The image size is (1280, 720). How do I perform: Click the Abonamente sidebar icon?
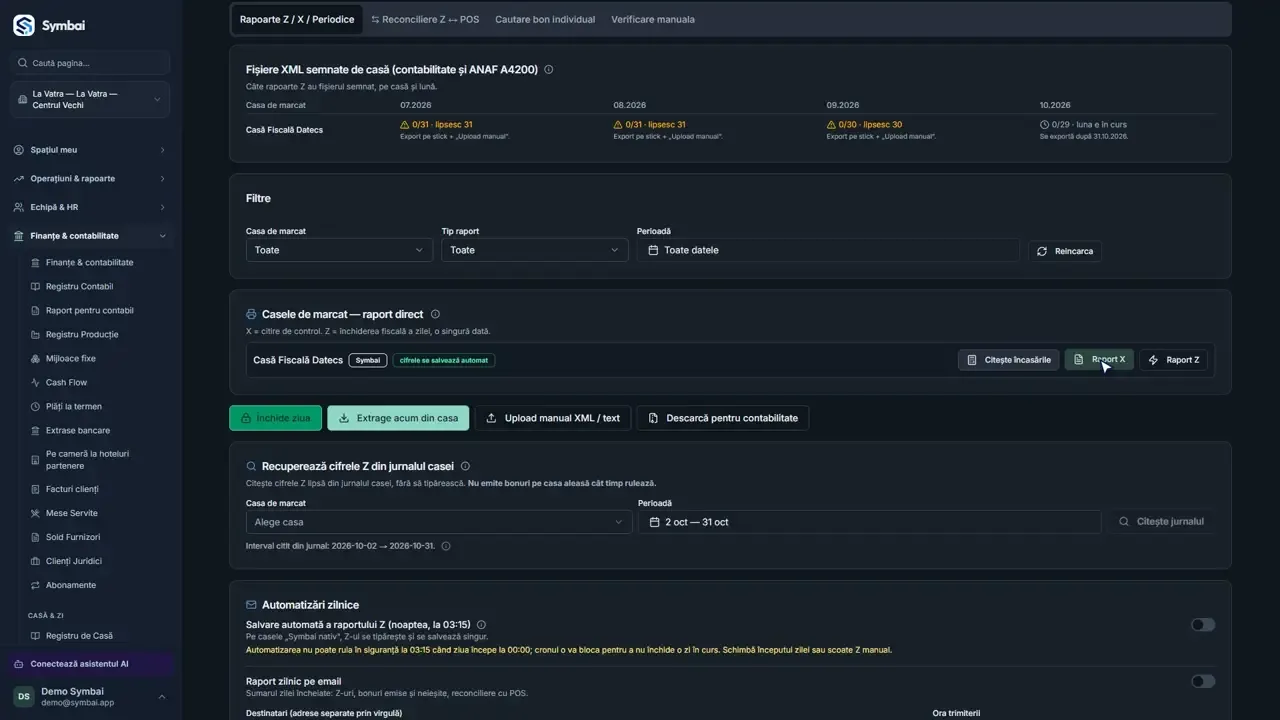pyautogui.click(x=36, y=585)
